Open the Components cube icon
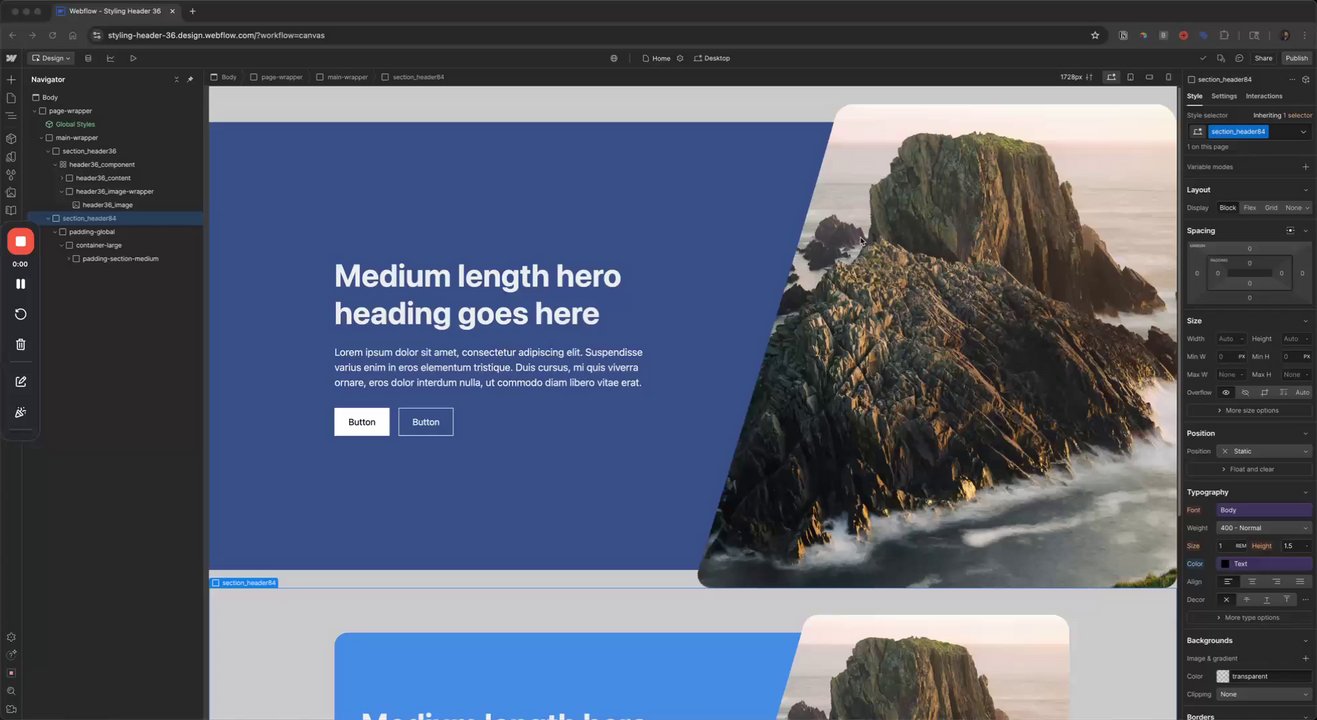 point(11,139)
